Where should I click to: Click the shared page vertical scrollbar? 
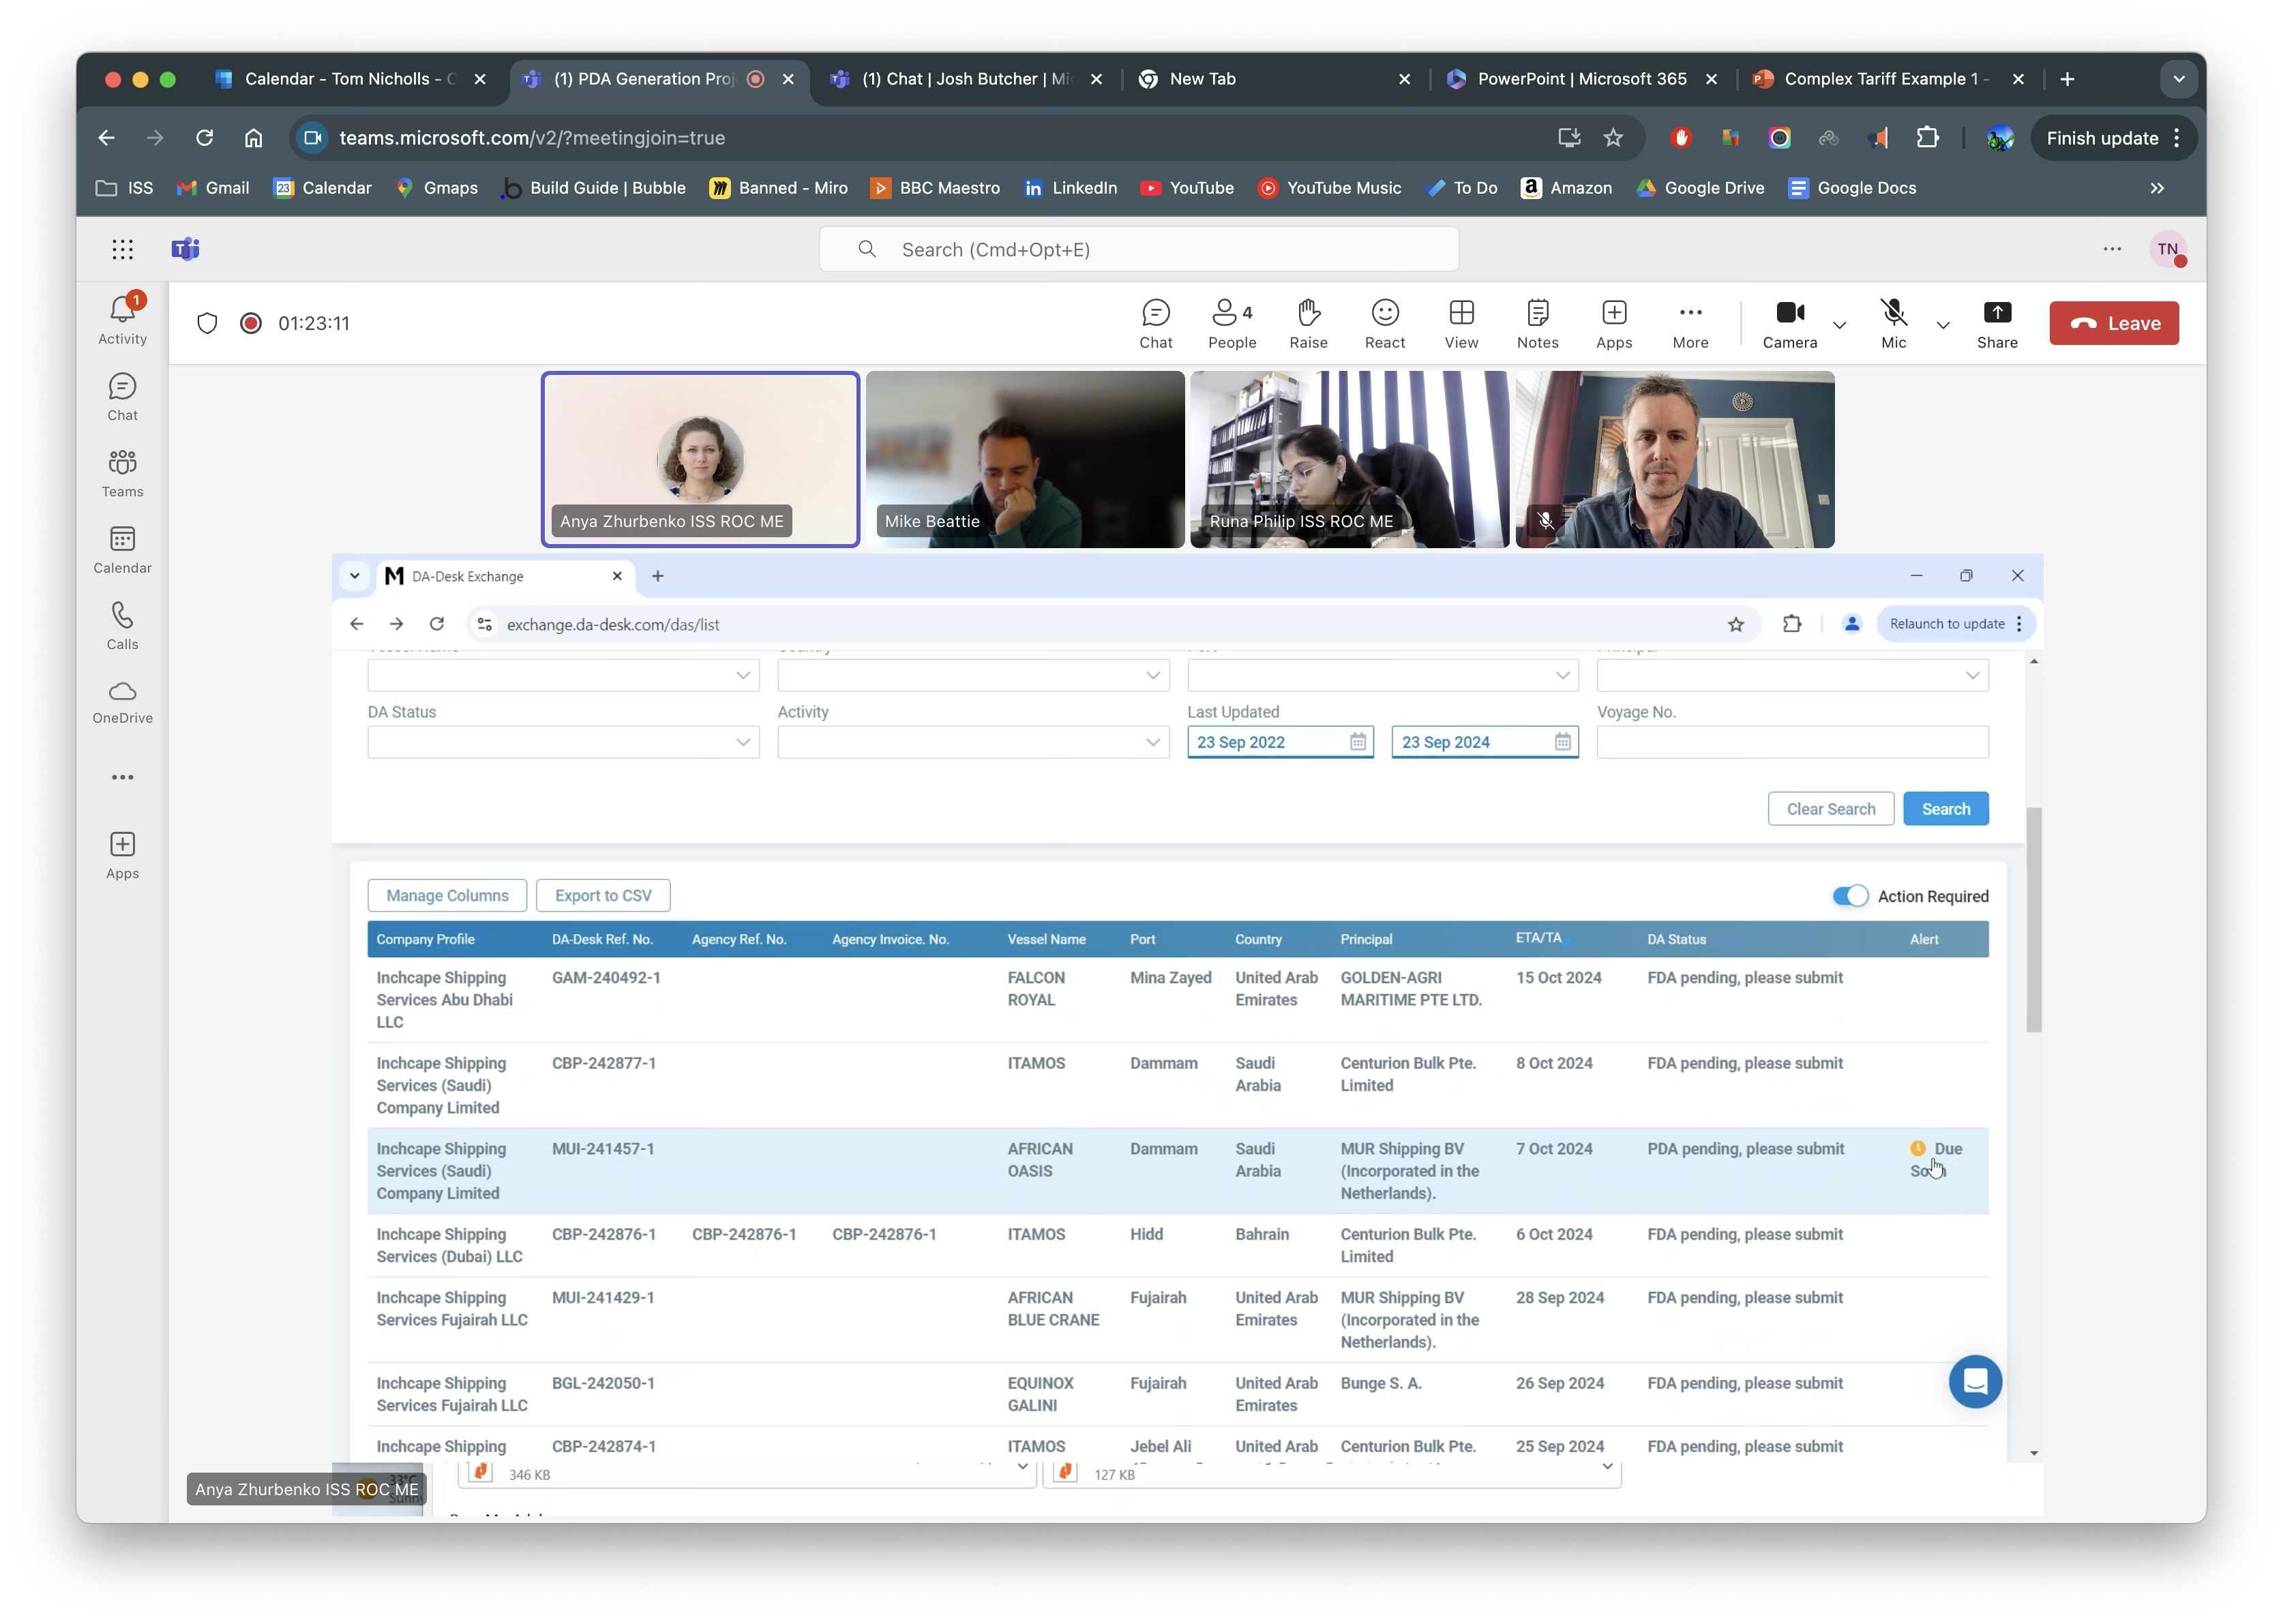2033,919
